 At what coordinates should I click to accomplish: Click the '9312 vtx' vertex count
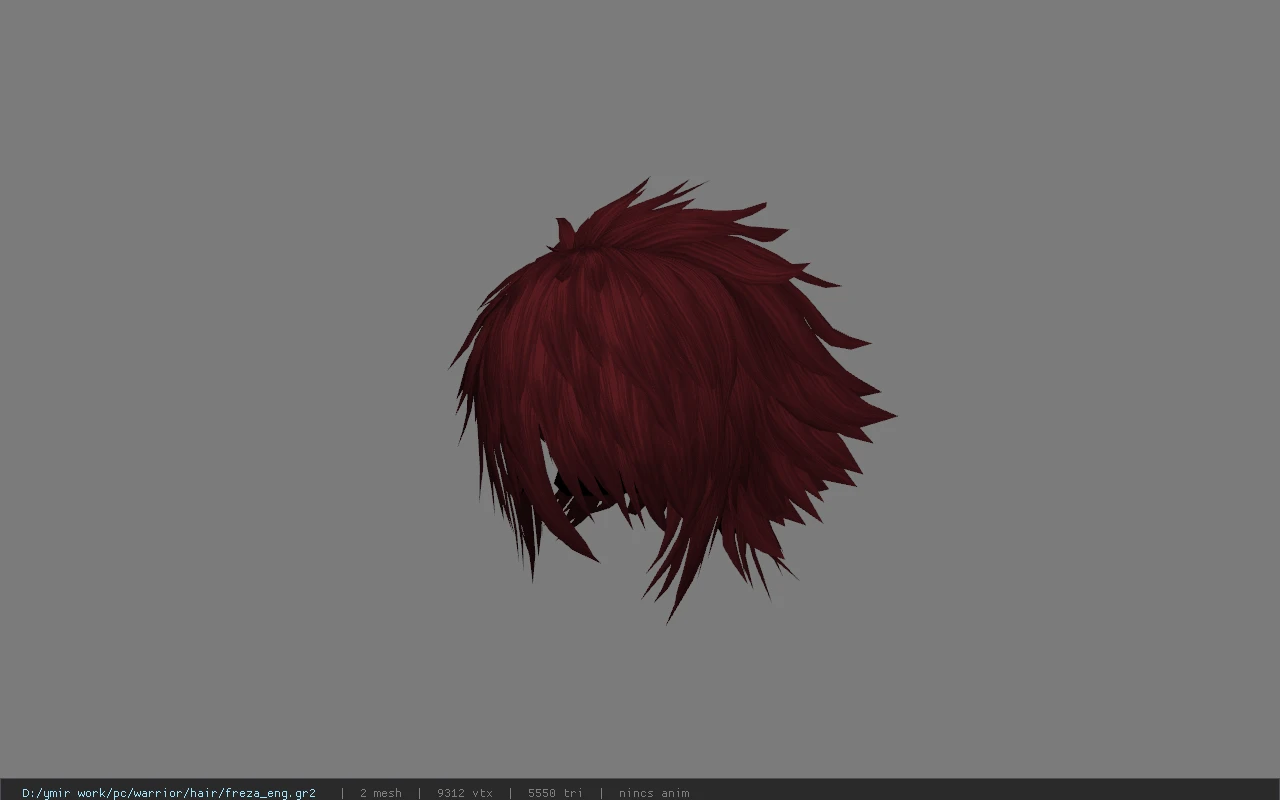465,793
